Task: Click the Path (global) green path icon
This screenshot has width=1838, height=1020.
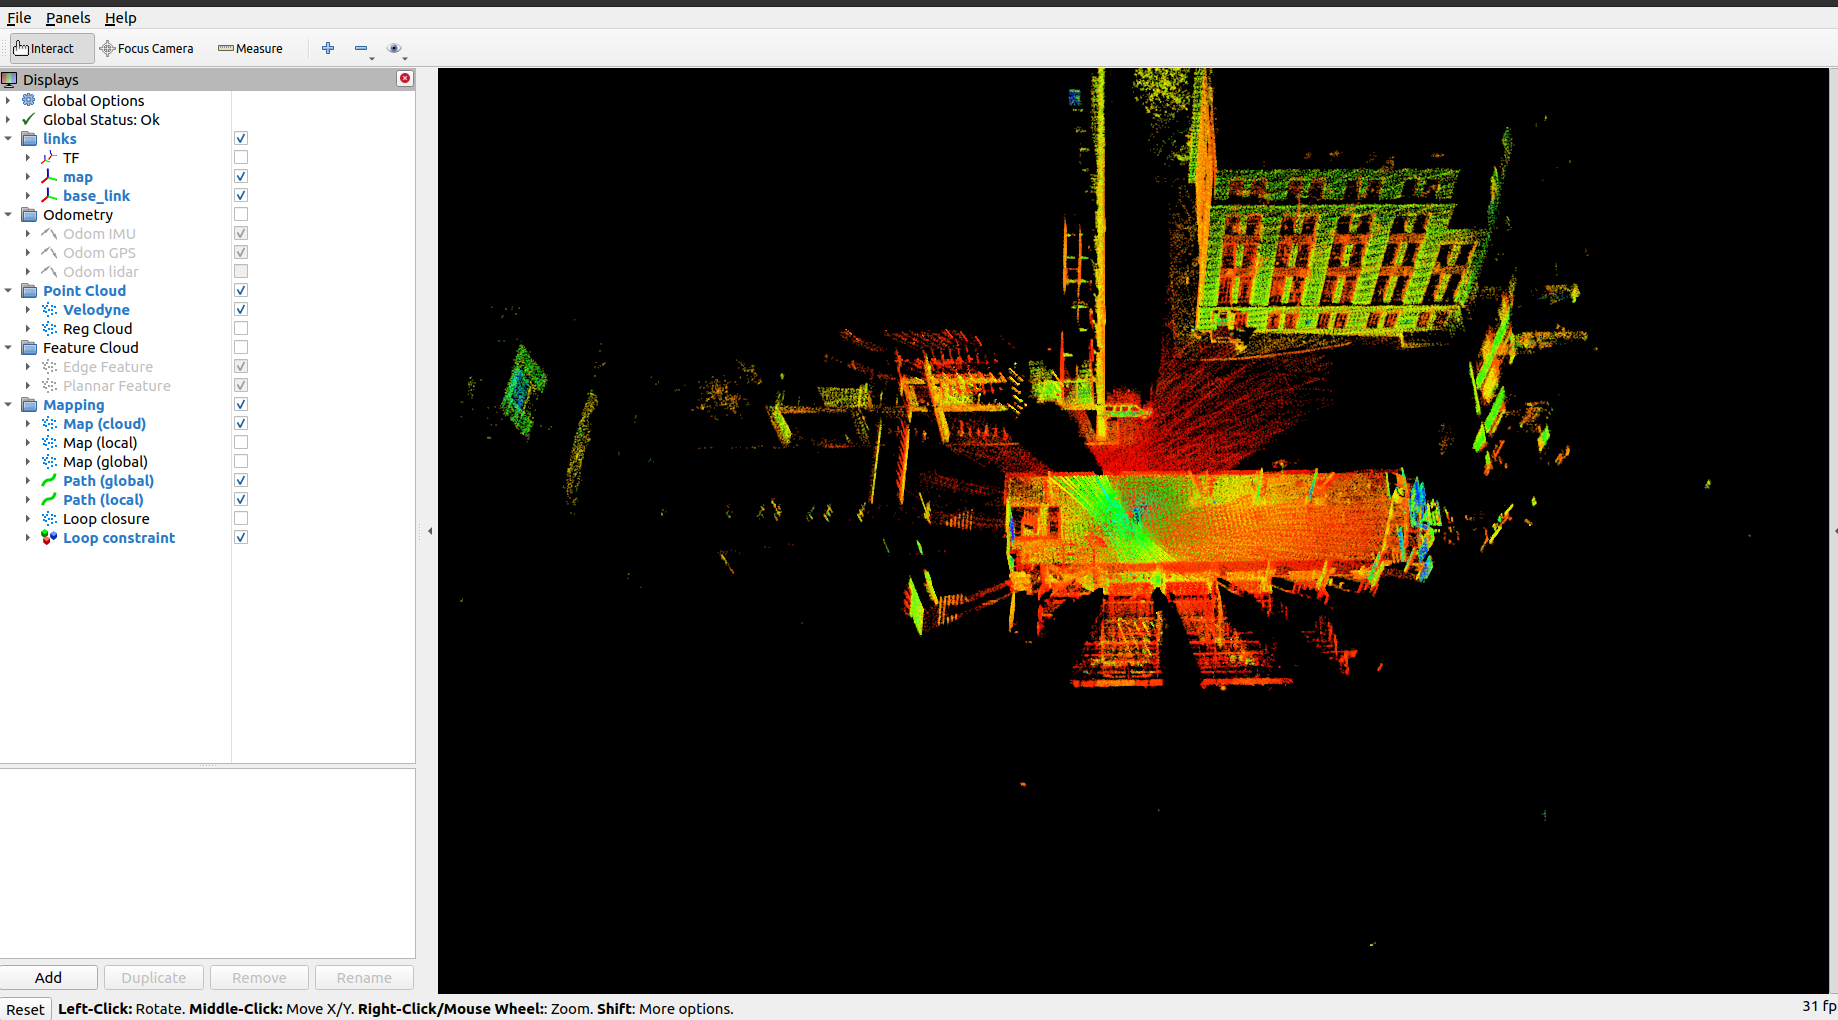Action: coord(49,480)
